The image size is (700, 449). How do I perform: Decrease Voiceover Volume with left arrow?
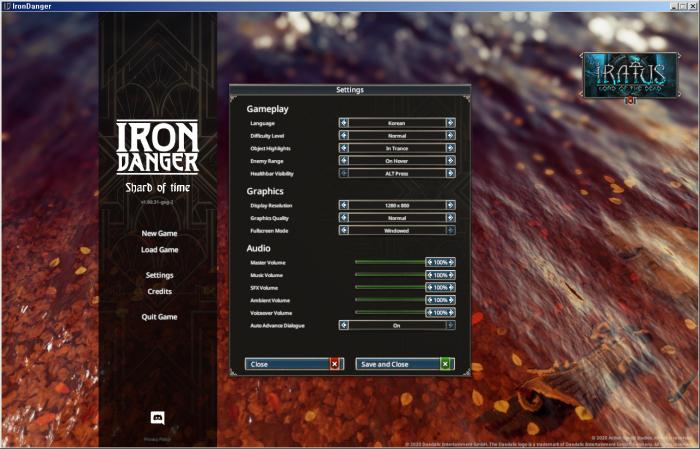point(430,312)
